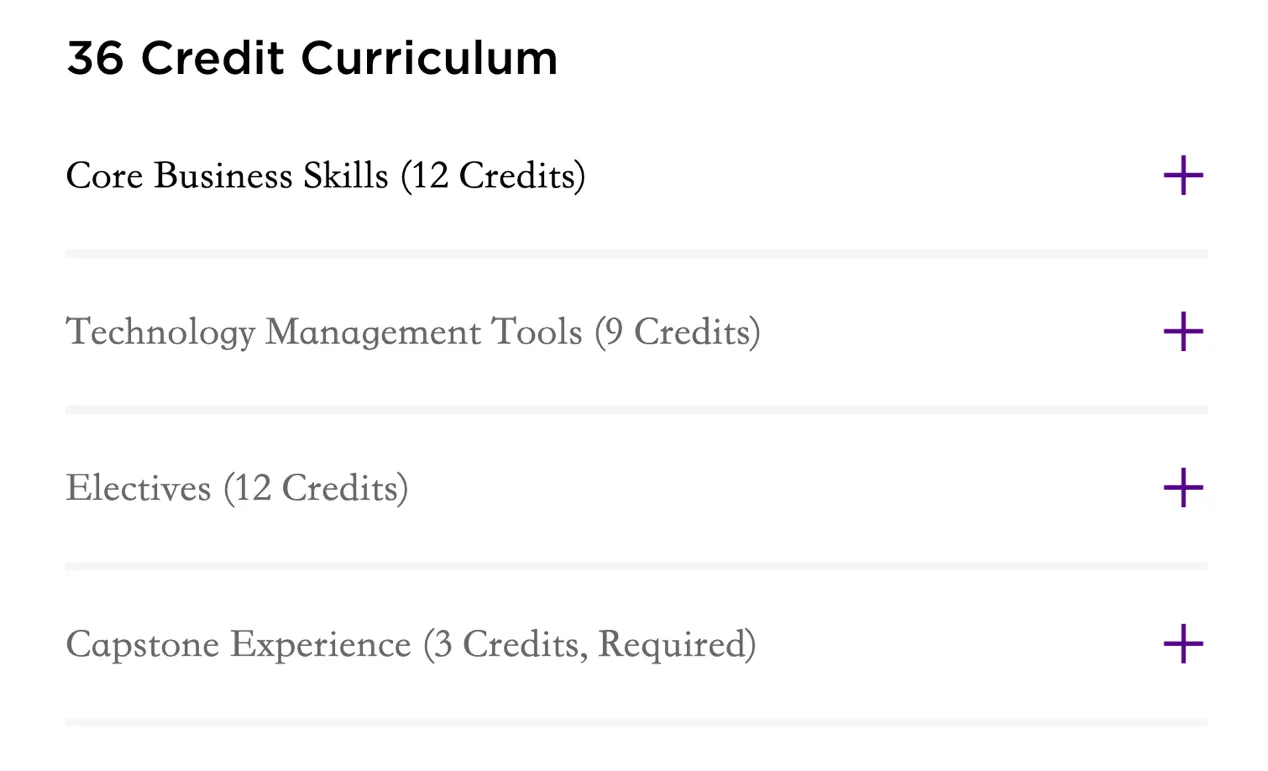Click the 36 Credit Curriculum heading

tap(312, 59)
